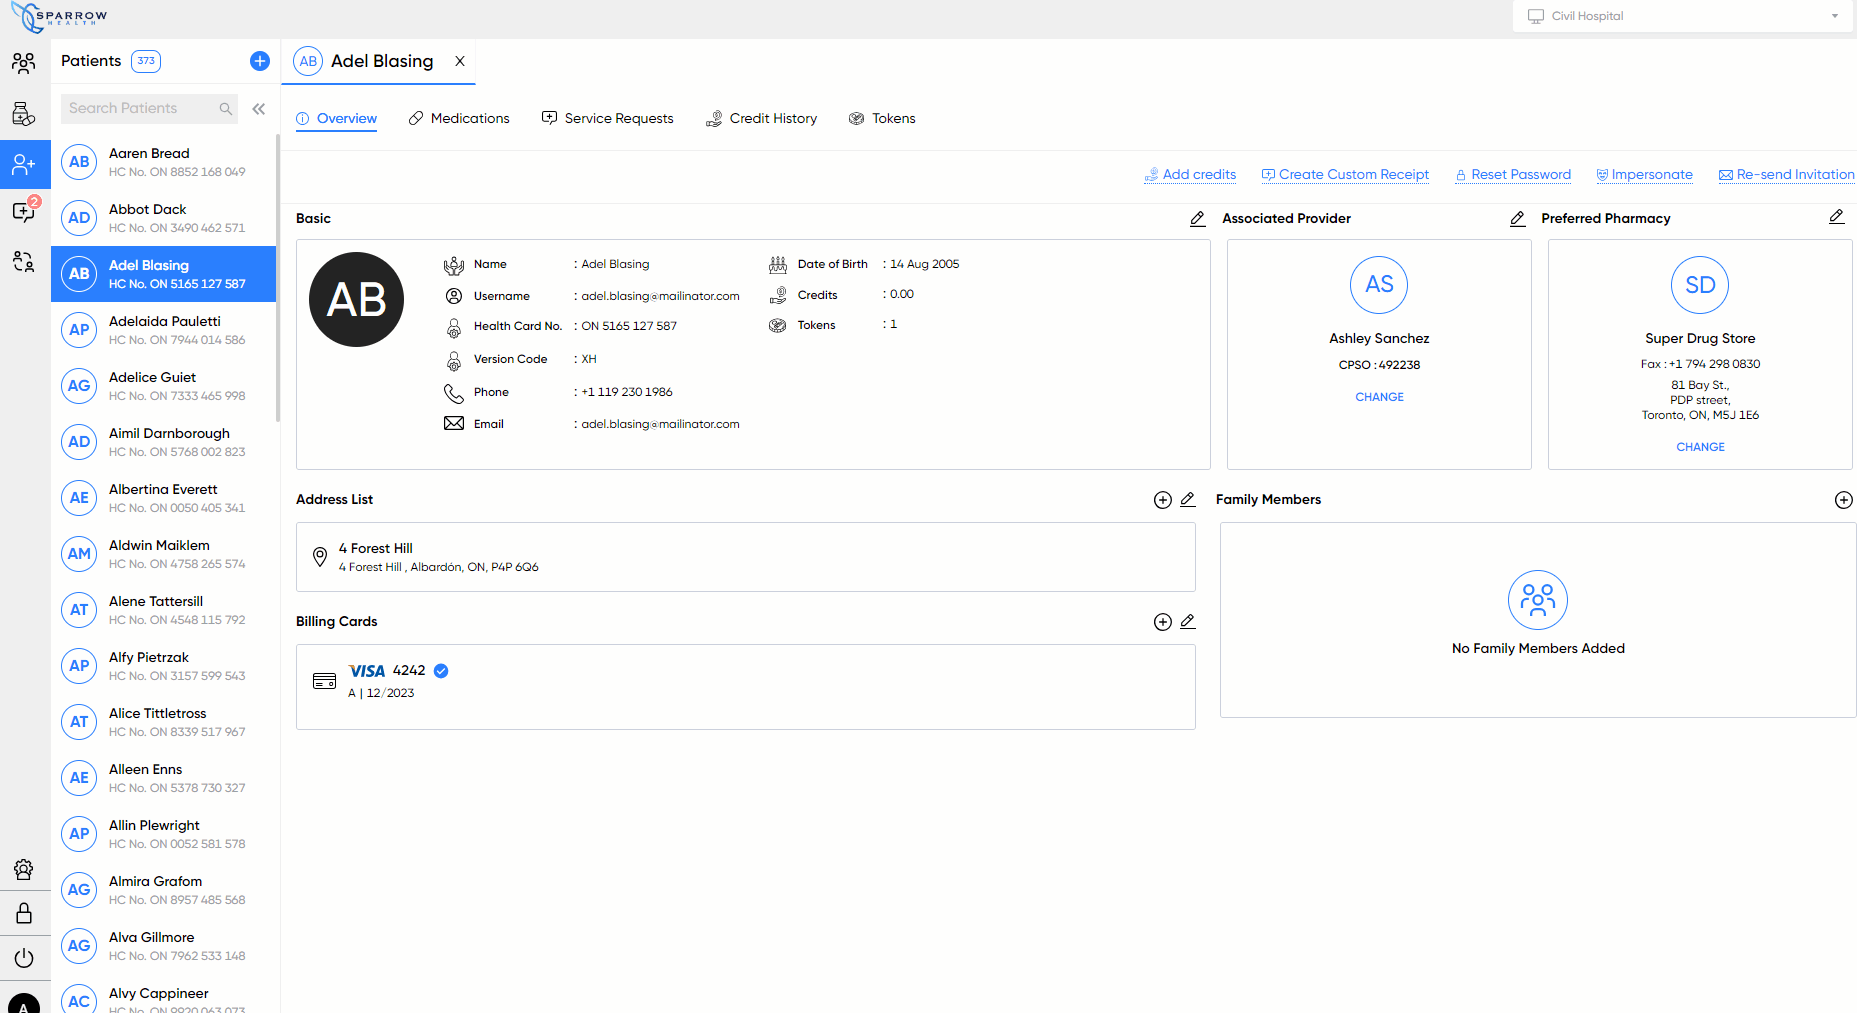
Task: Click the Preferred Pharmacy edit pencil
Action: [1836, 217]
